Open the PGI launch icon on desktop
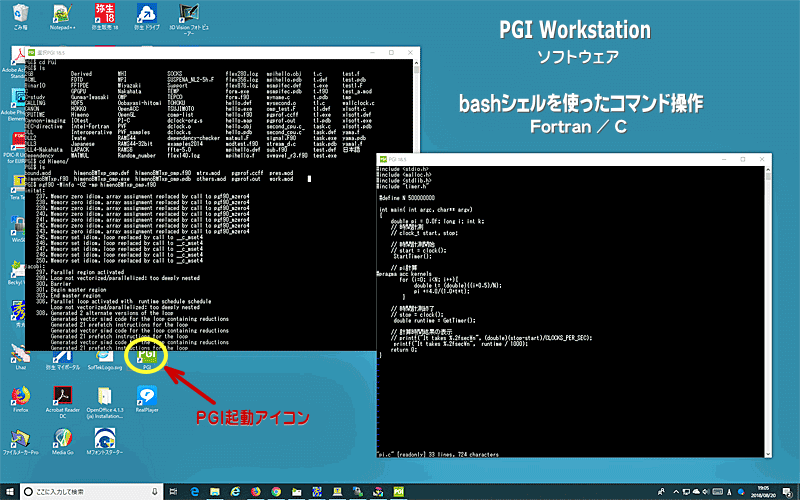The width and height of the screenshot is (800, 500). pos(147,357)
